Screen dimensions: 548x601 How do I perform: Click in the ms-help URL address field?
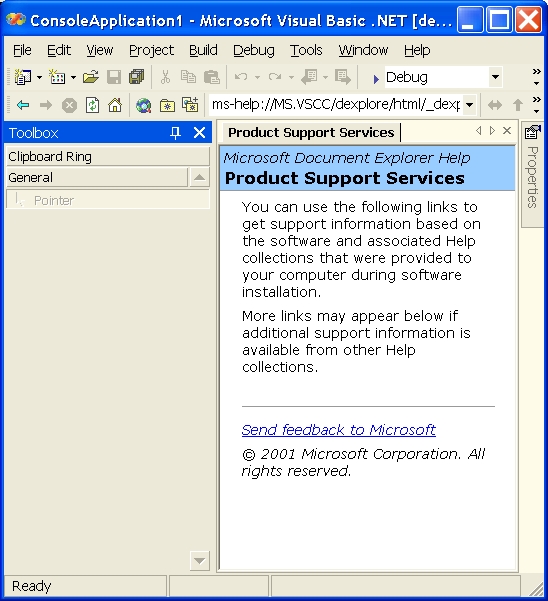click(x=336, y=104)
